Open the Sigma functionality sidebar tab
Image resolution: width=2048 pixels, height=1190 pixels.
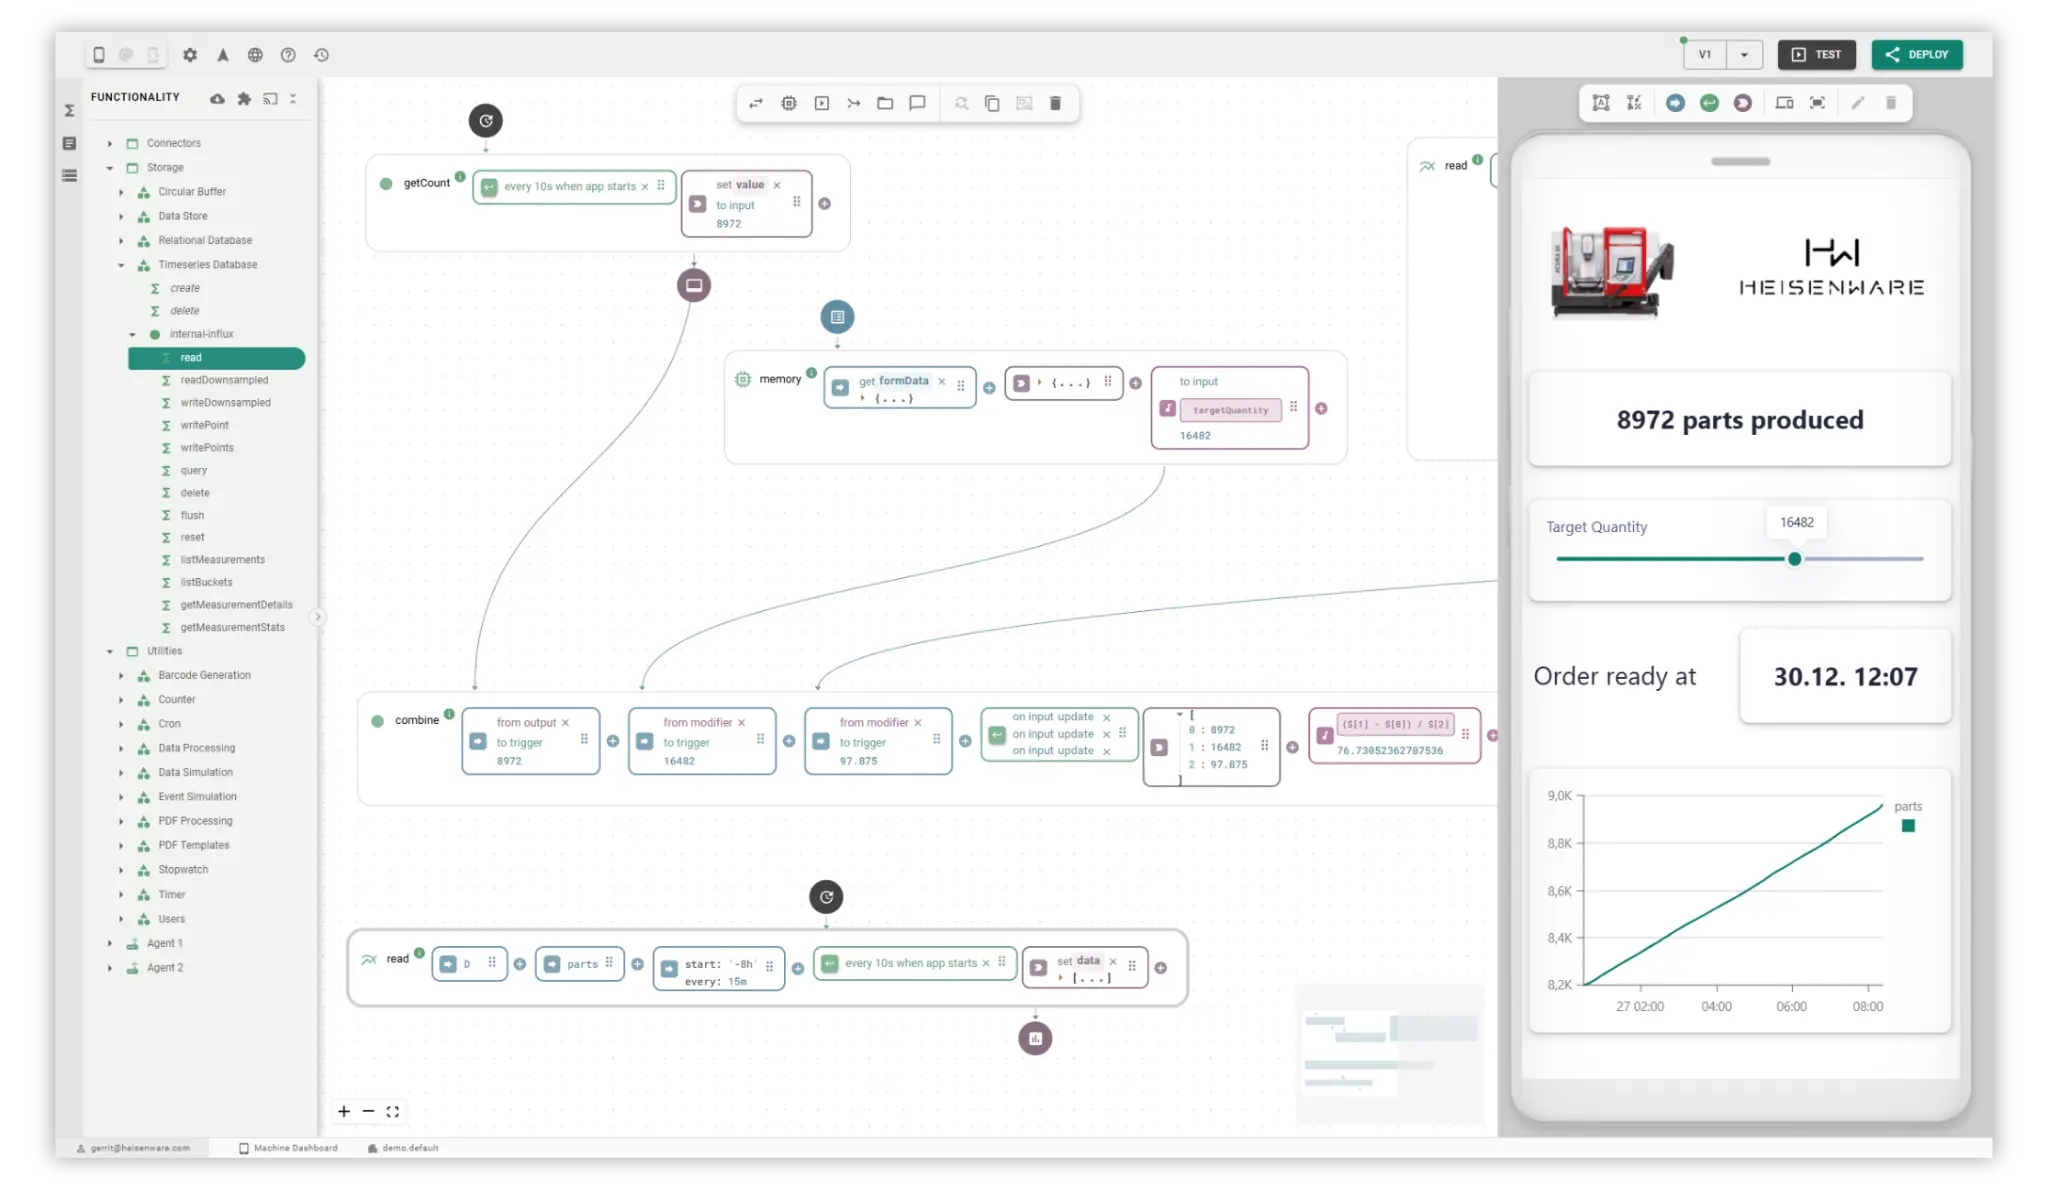69,110
